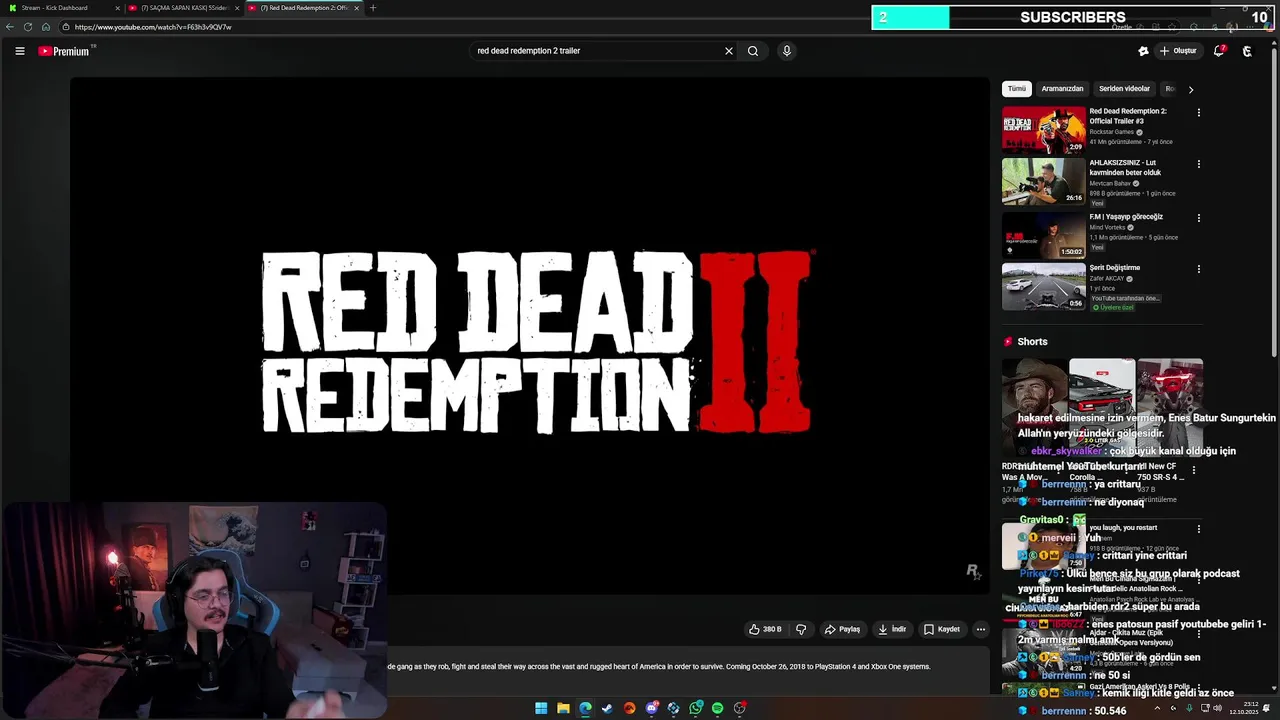This screenshot has height=720, width=1280.
Task: Dislike the video with thumbs down
Action: [800, 629]
